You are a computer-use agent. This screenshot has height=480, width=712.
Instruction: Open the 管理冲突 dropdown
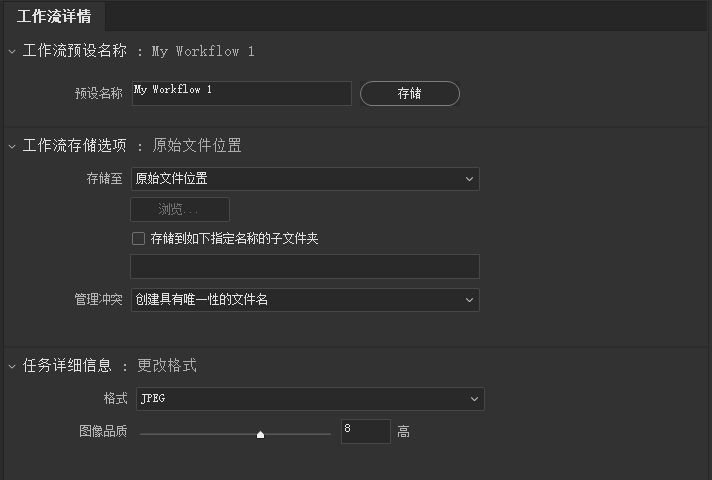tap(305, 300)
